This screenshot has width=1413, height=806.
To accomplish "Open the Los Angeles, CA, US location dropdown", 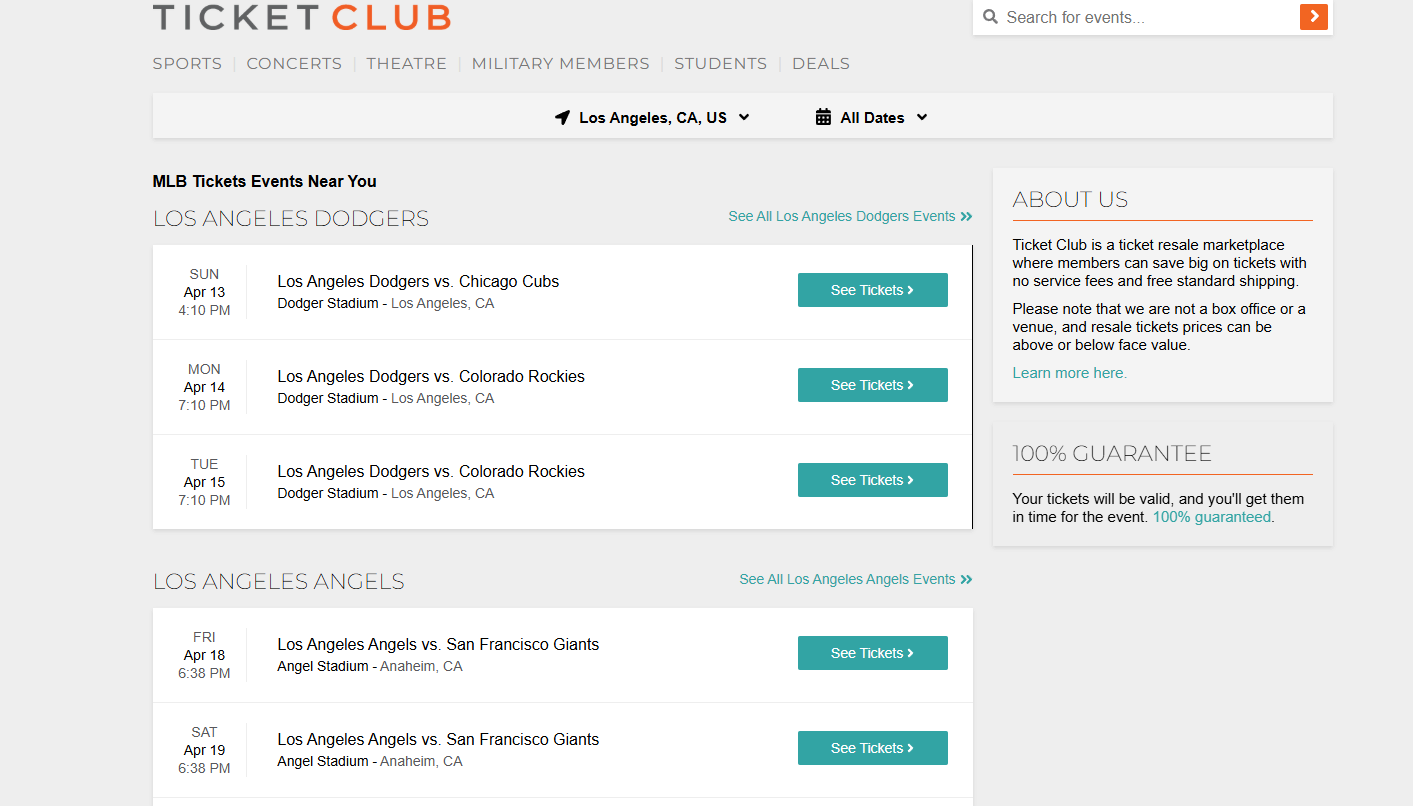I will [x=653, y=118].
